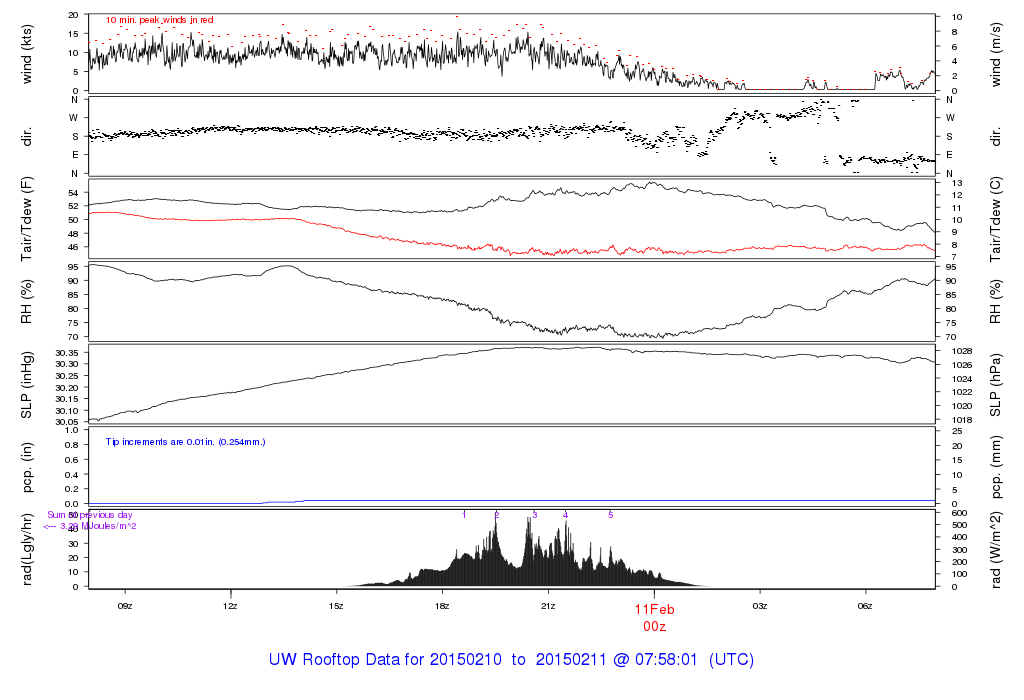The width and height of the screenshot is (1024, 700).
Task: Click the 'RH (%)' left axis label
Action: click(27, 301)
